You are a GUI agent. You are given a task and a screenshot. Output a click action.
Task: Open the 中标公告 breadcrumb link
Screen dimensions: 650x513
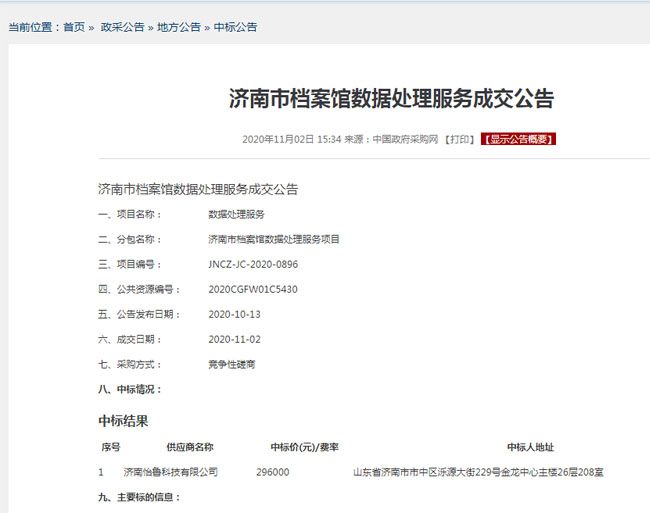[235, 27]
